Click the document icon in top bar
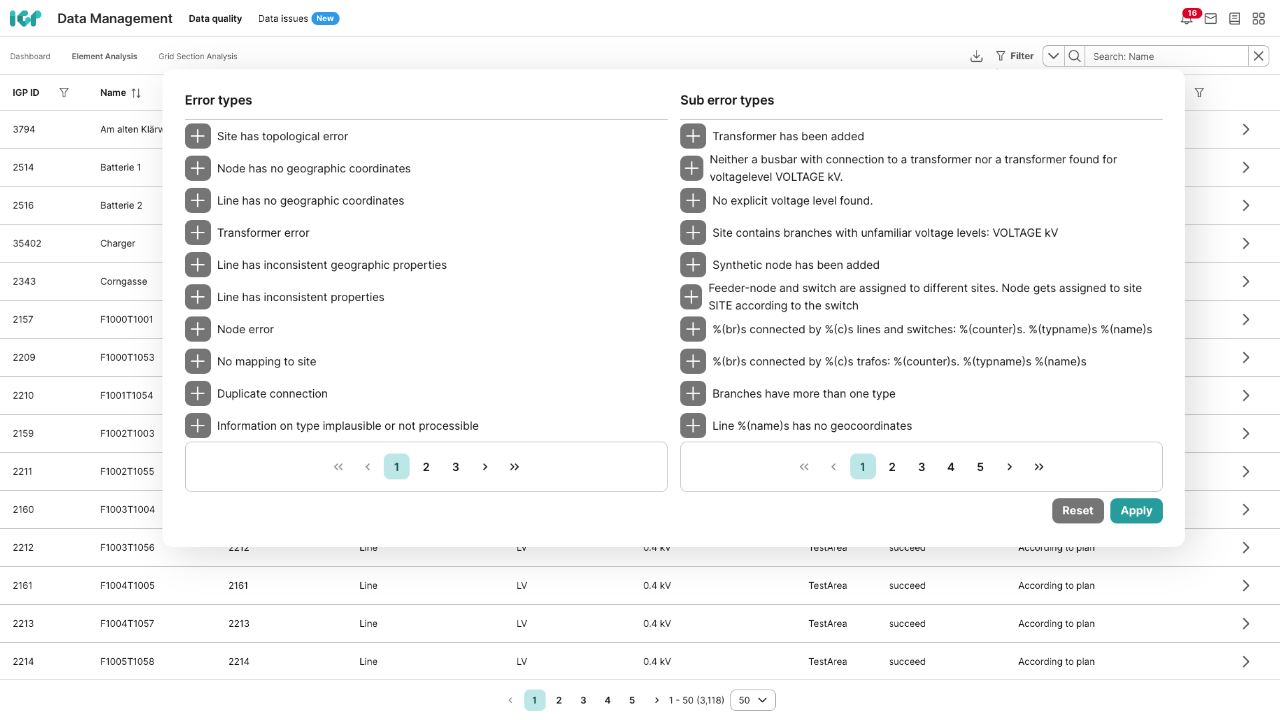 (1235, 19)
